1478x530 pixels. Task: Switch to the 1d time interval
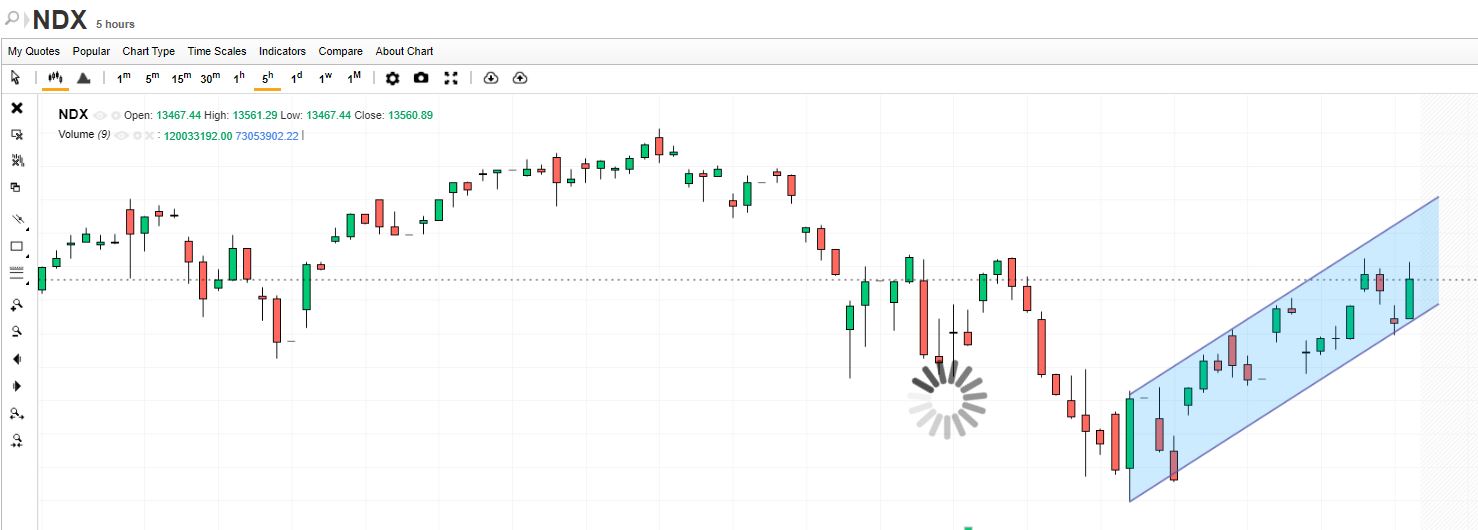pyautogui.click(x=296, y=78)
